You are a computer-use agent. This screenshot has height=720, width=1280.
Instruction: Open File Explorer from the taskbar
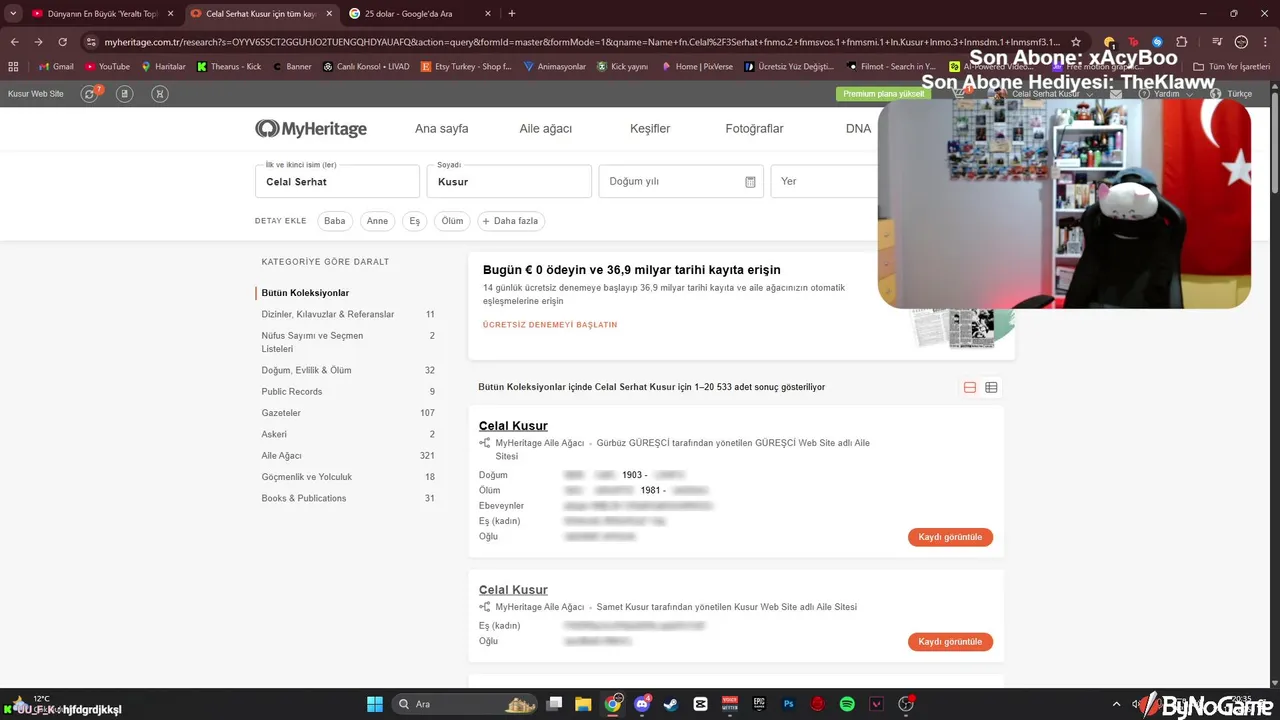coord(583,704)
